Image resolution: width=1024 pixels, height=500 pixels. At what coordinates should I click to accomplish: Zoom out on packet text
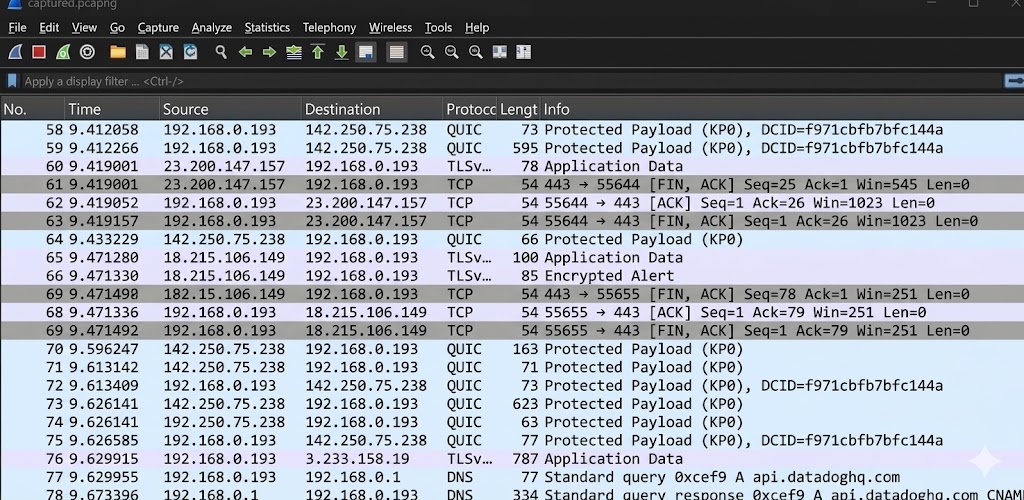click(451, 52)
